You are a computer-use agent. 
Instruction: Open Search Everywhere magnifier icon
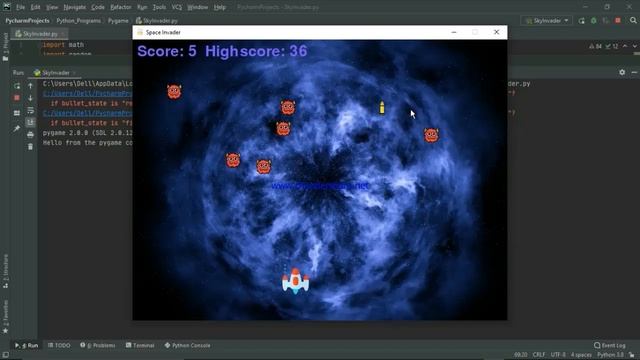tap(633, 20)
